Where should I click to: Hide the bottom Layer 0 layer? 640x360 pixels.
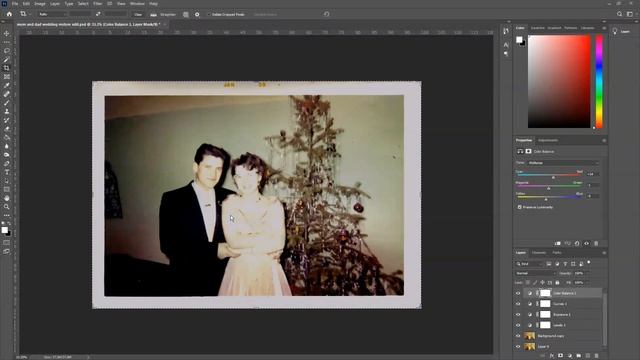pyautogui.click(x=518, y=346)
